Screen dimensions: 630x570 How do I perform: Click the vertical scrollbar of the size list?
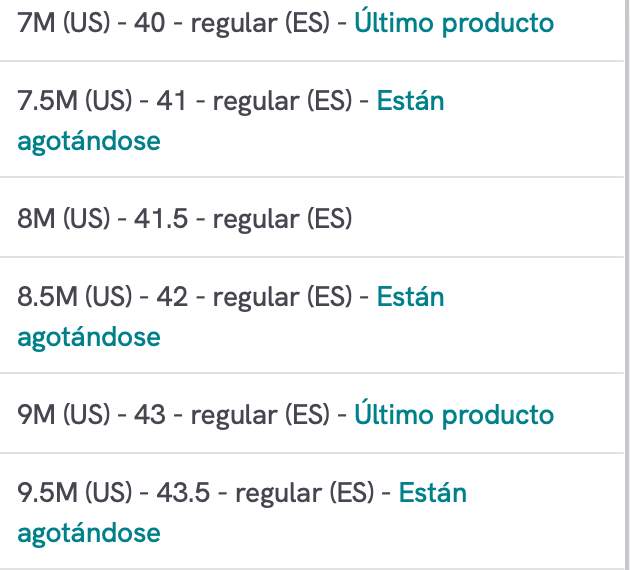[x=627, y=285]
